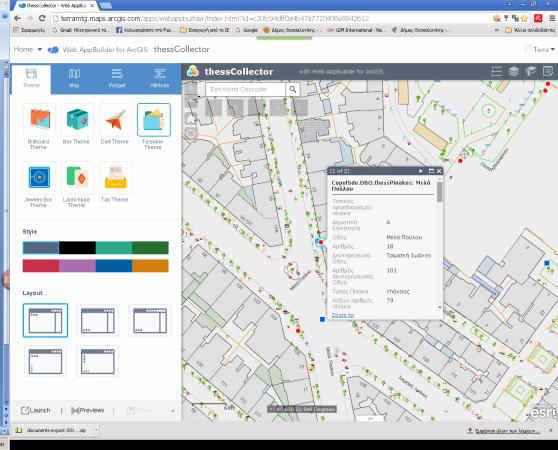Image resolution: width=558 pixels, height=450 pixels.
Task: Open the Layer List widget icon
Action: (514, 72)
